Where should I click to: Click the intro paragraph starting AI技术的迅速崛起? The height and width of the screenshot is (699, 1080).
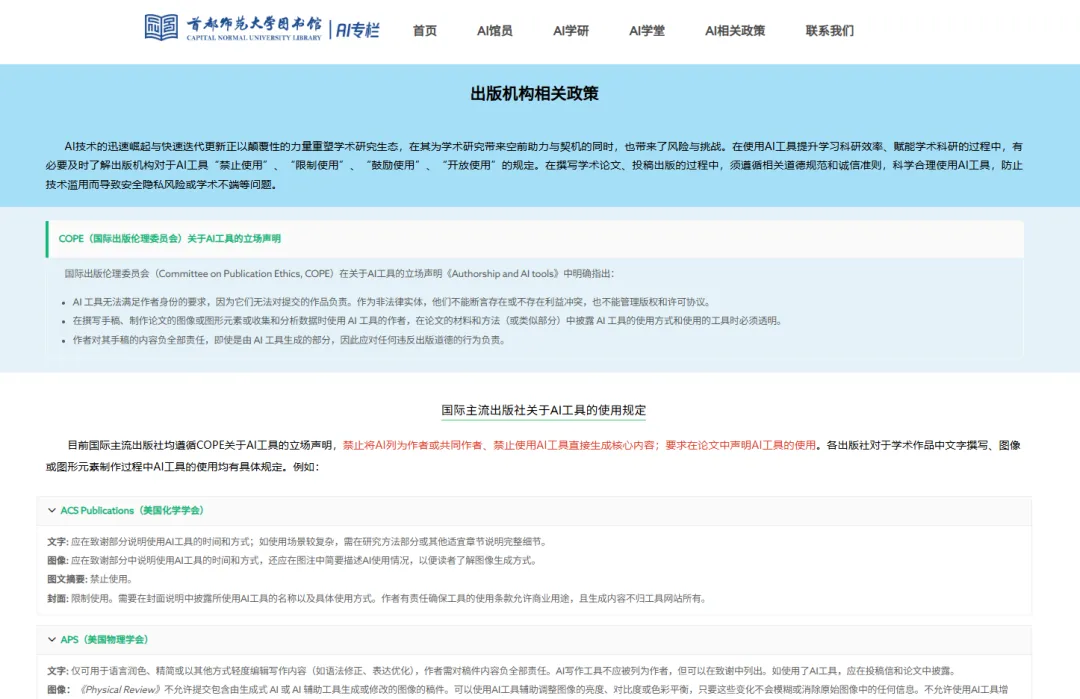(534, 165)
